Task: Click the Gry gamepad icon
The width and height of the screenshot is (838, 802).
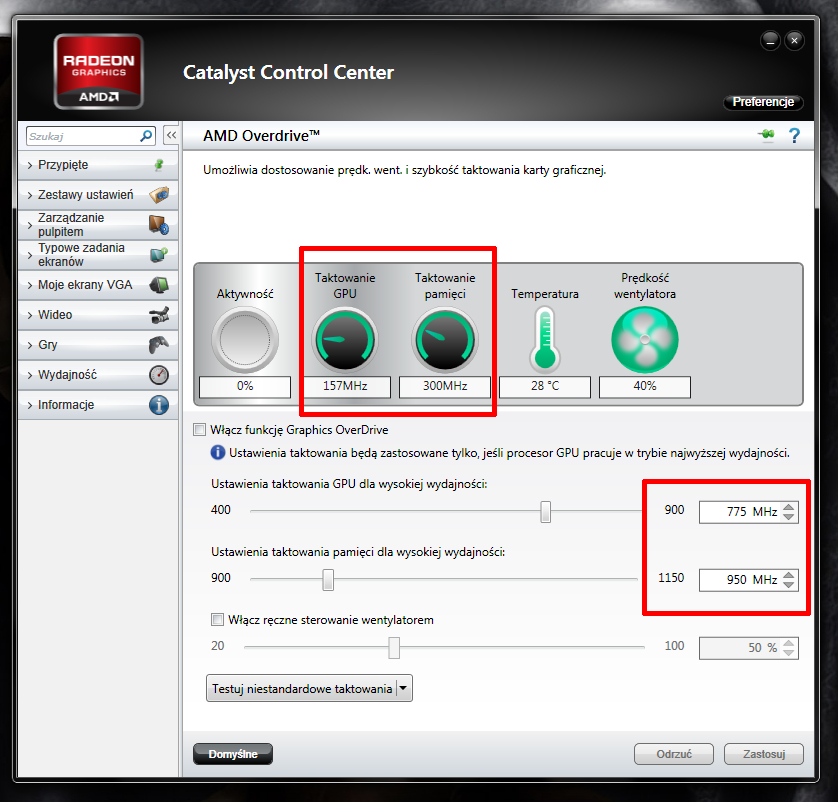Action: click(159, 345)
